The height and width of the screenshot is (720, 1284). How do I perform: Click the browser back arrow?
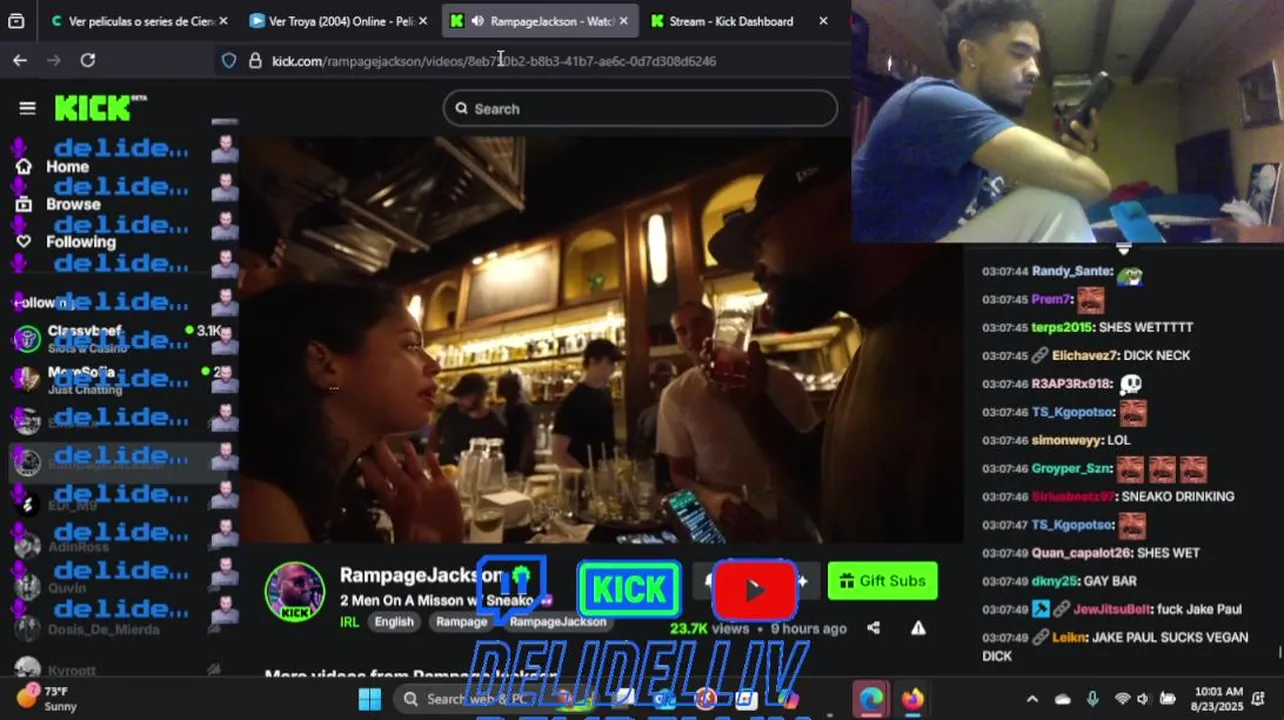tap(20, 61)
